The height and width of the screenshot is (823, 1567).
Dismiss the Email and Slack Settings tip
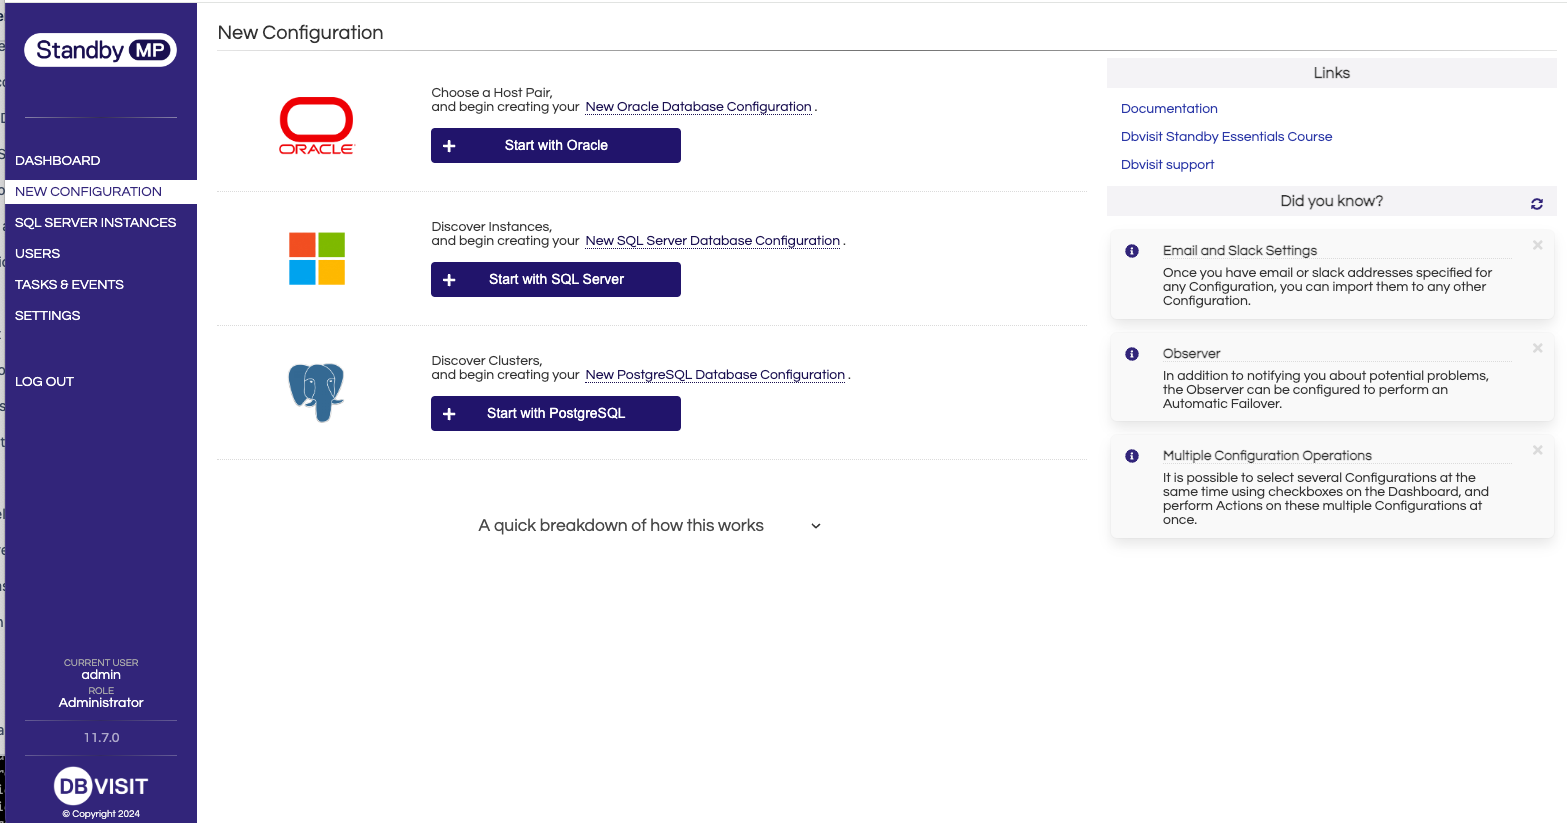coord(1538,245)
